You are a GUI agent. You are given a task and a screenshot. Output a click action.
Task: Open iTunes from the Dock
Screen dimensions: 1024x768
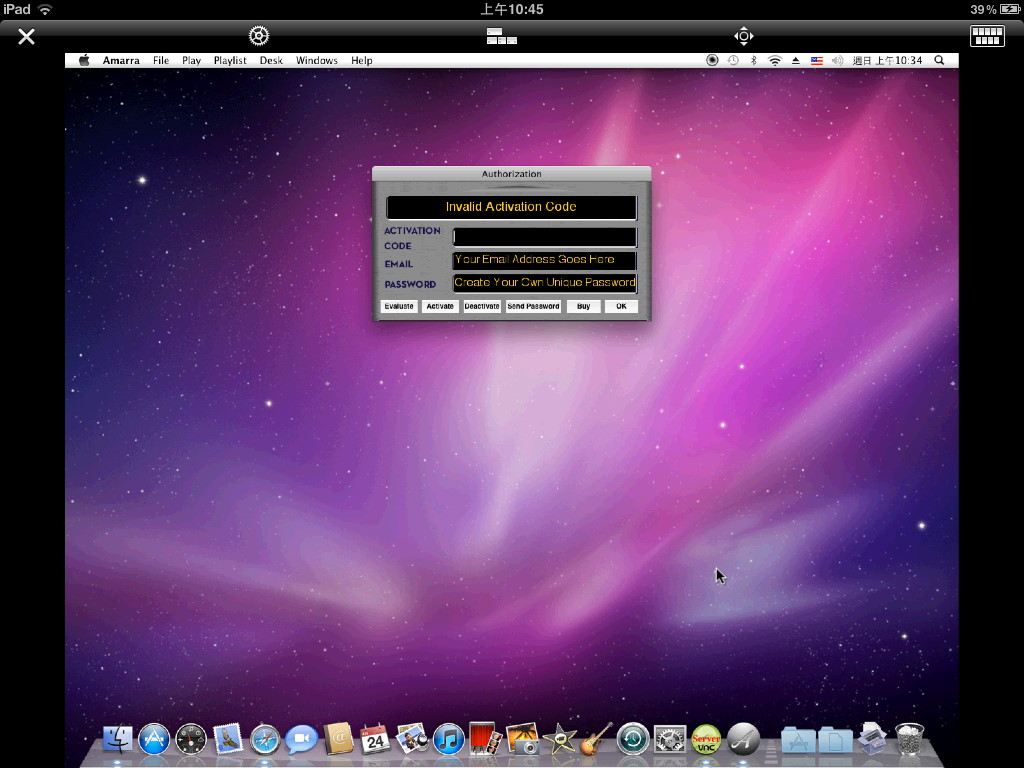click(x=449, y=739)
